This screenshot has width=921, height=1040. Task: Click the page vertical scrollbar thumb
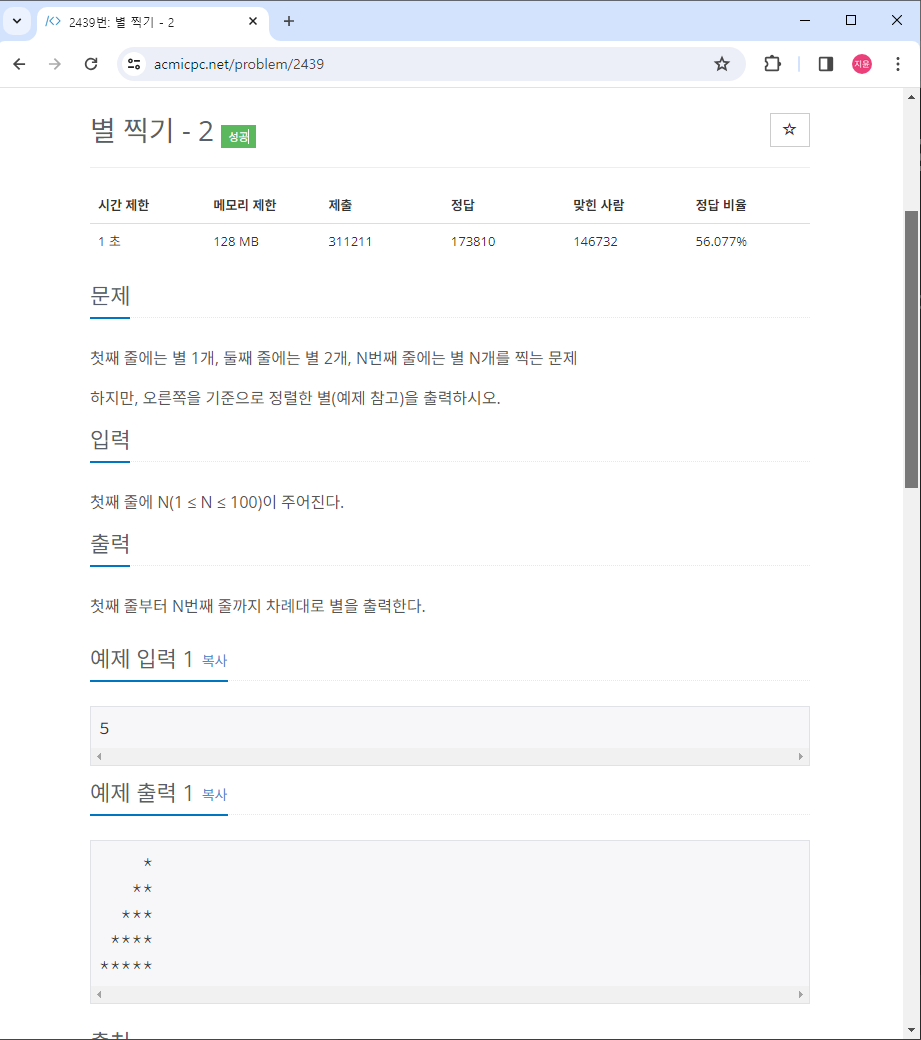911,350
